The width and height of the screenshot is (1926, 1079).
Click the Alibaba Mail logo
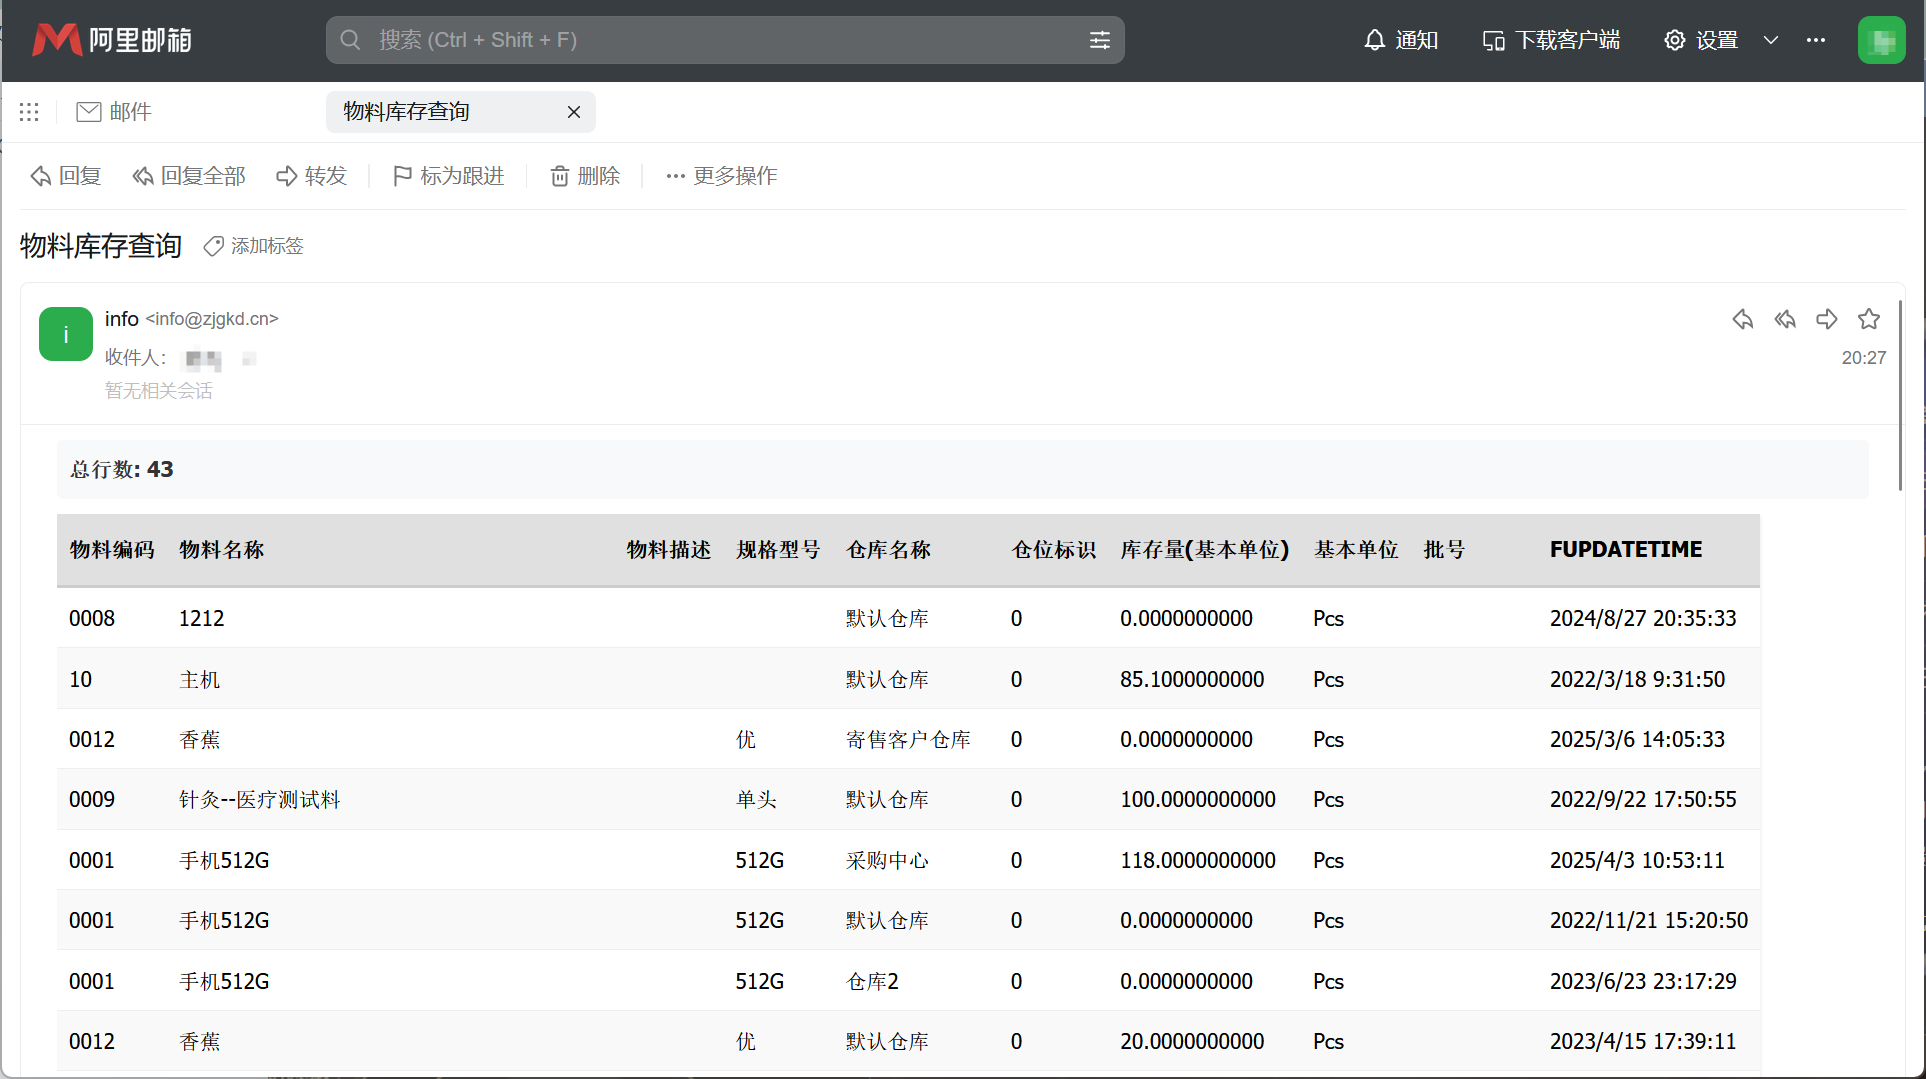[x=111, y=40]
